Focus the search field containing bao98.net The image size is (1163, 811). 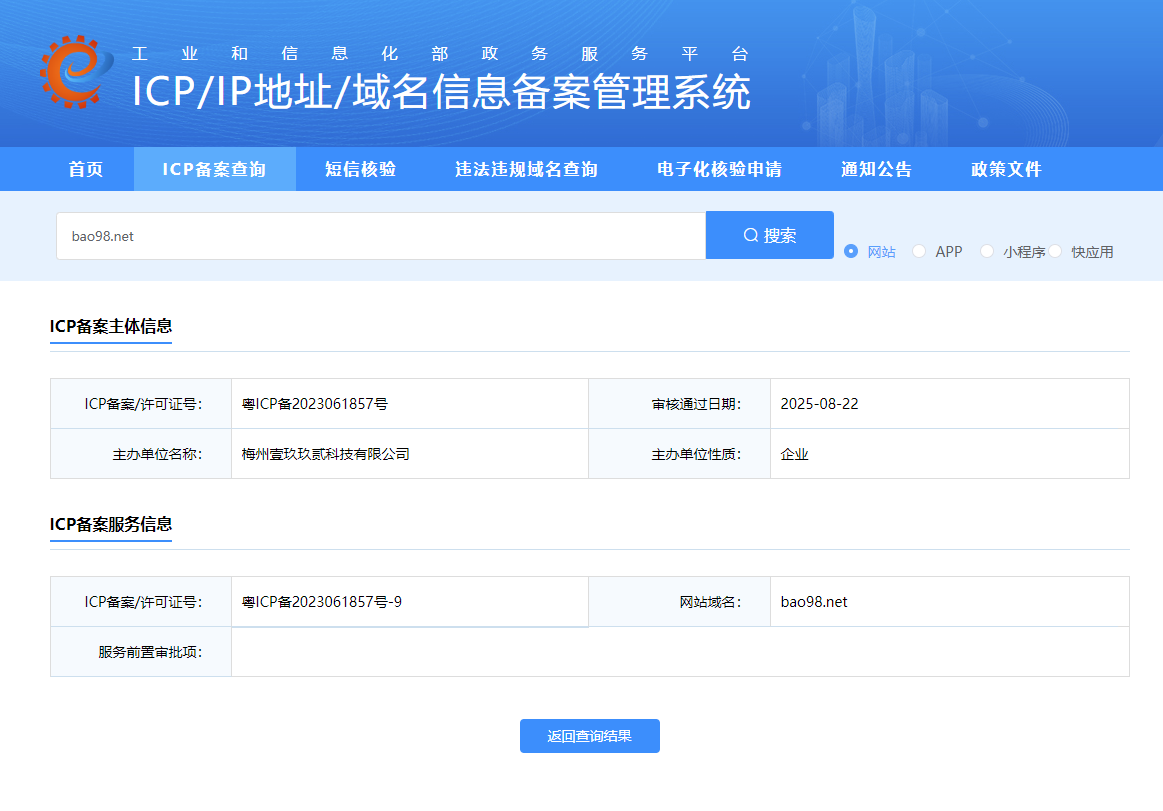[x=380, y=236]
